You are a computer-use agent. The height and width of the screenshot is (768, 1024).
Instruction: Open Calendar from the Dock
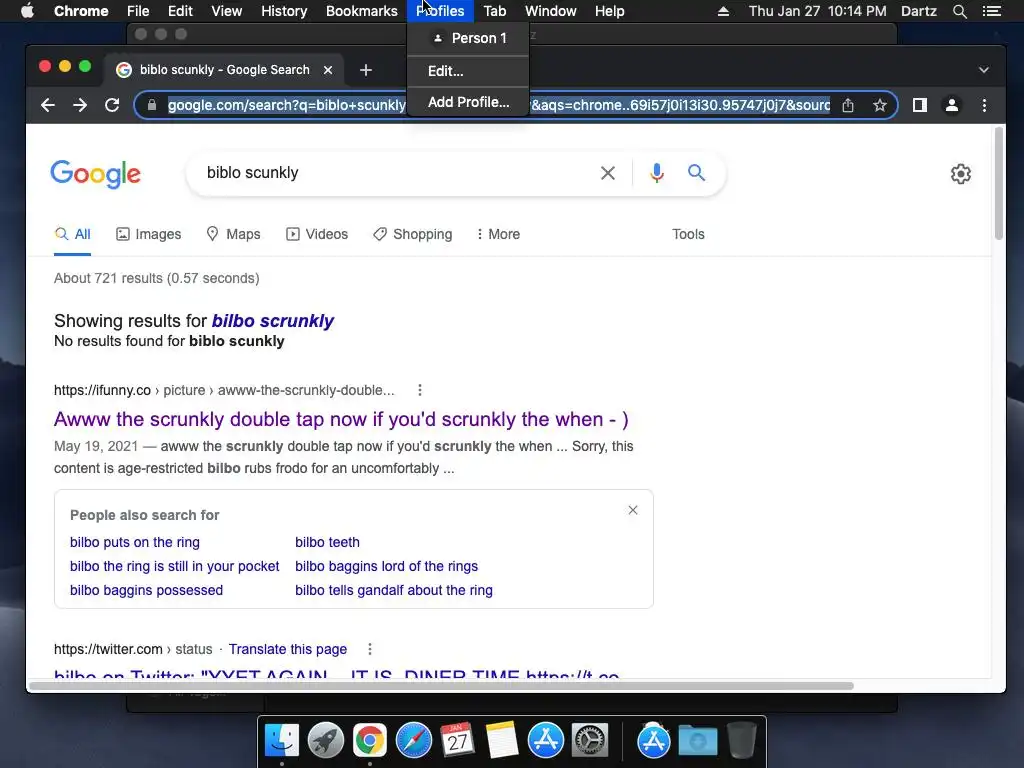pos(457,741)
